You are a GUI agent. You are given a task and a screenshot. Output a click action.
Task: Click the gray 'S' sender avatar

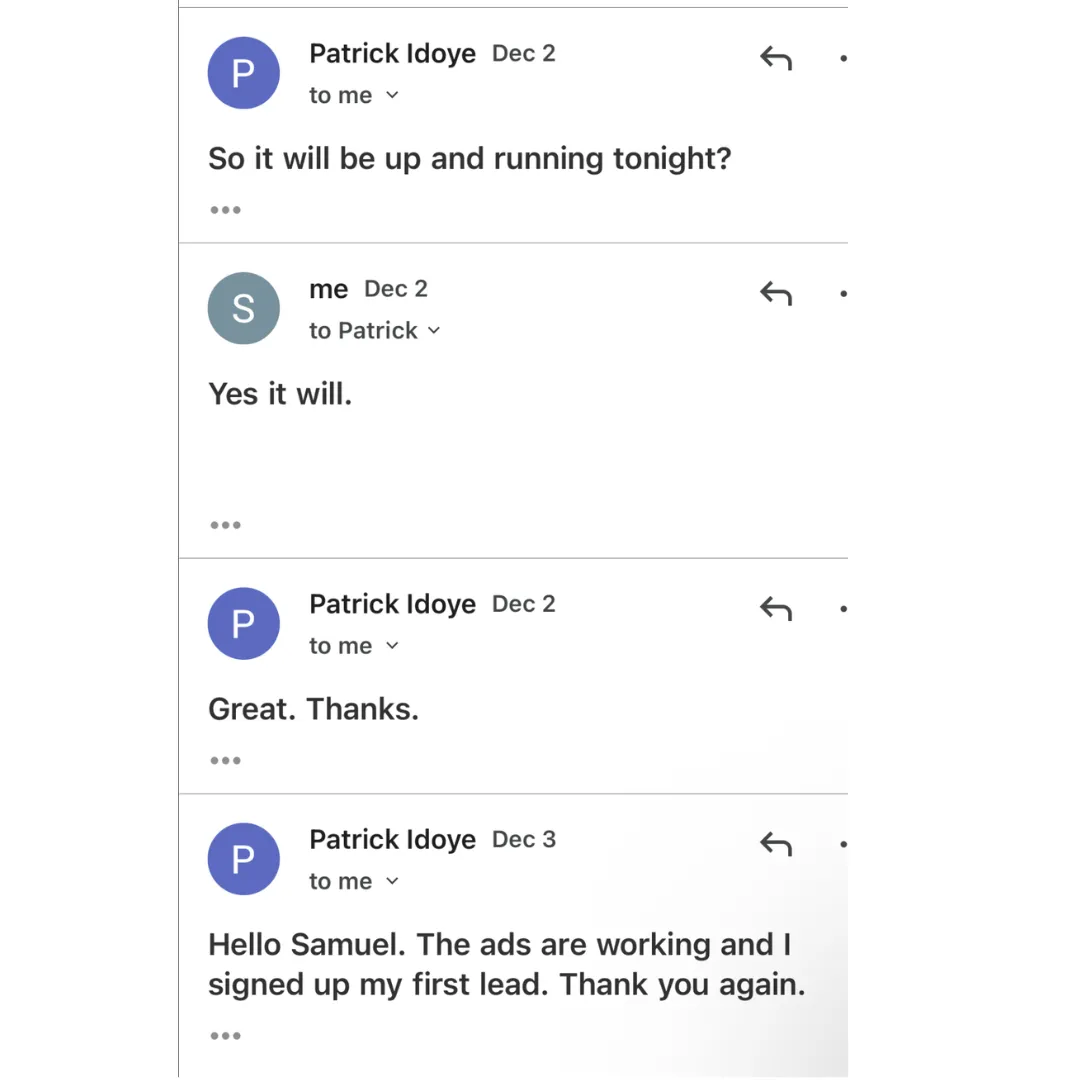coord(244,309)
